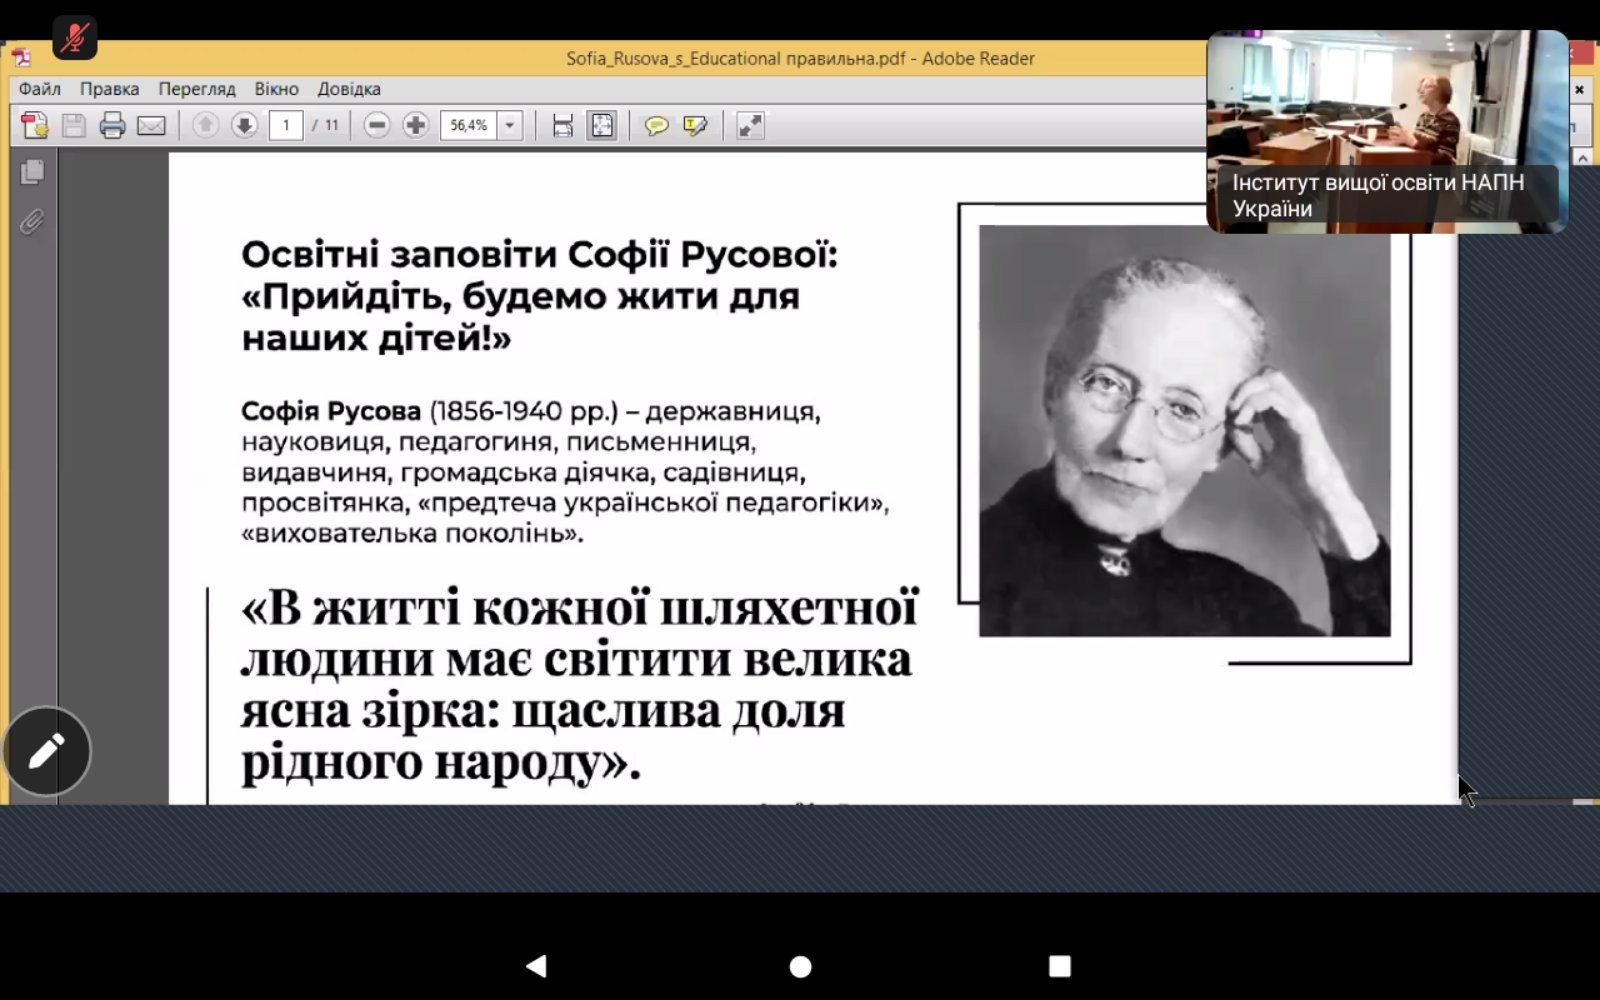
Task: Go to the next page with the down arrow
Action: [244, 126]
